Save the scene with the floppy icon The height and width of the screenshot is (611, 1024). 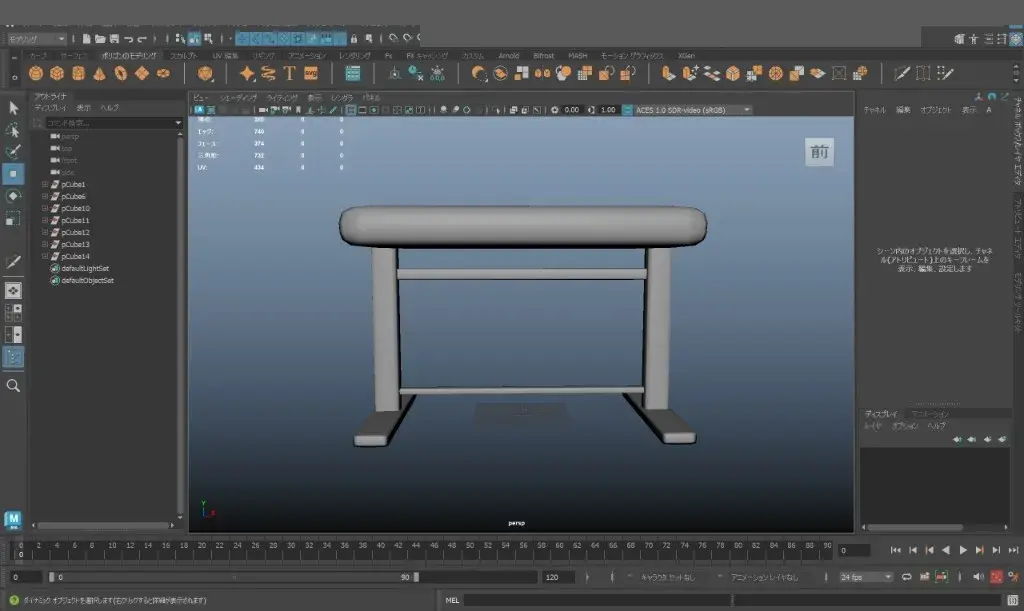pos(114,39)
